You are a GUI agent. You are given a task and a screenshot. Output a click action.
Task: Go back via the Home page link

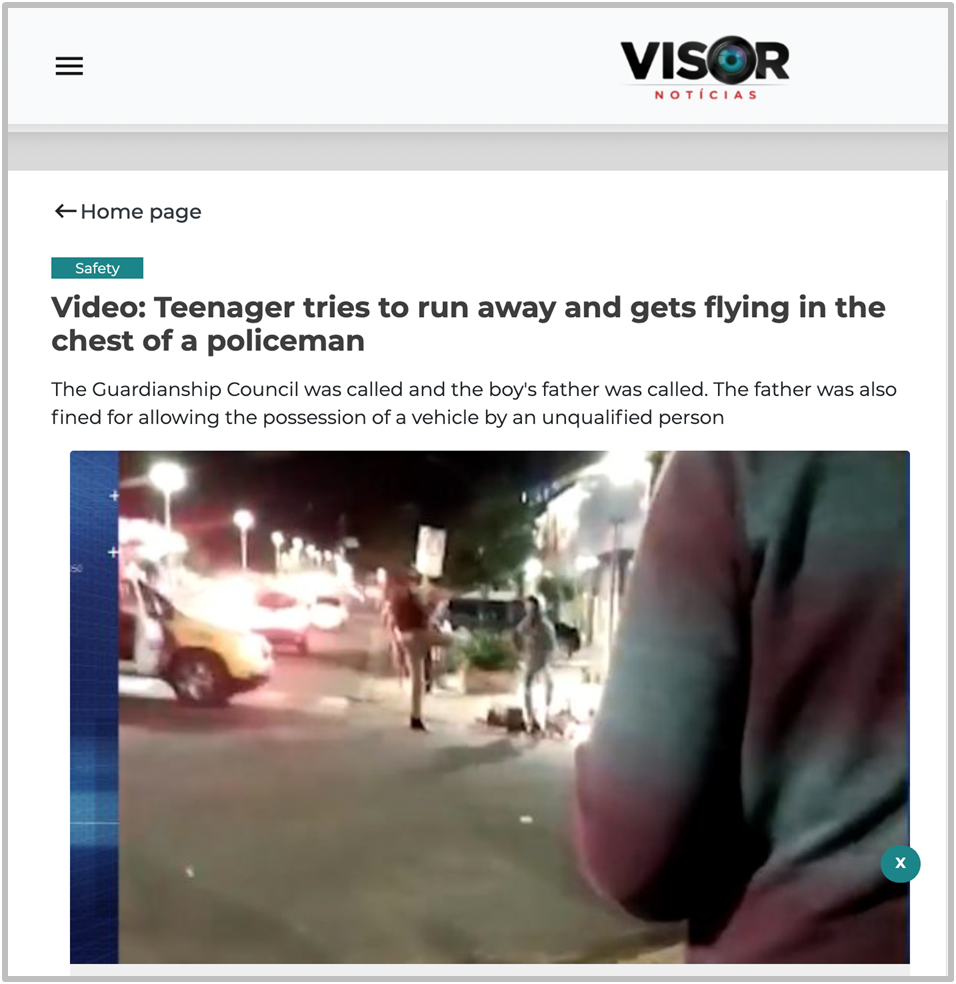[141, 212]
